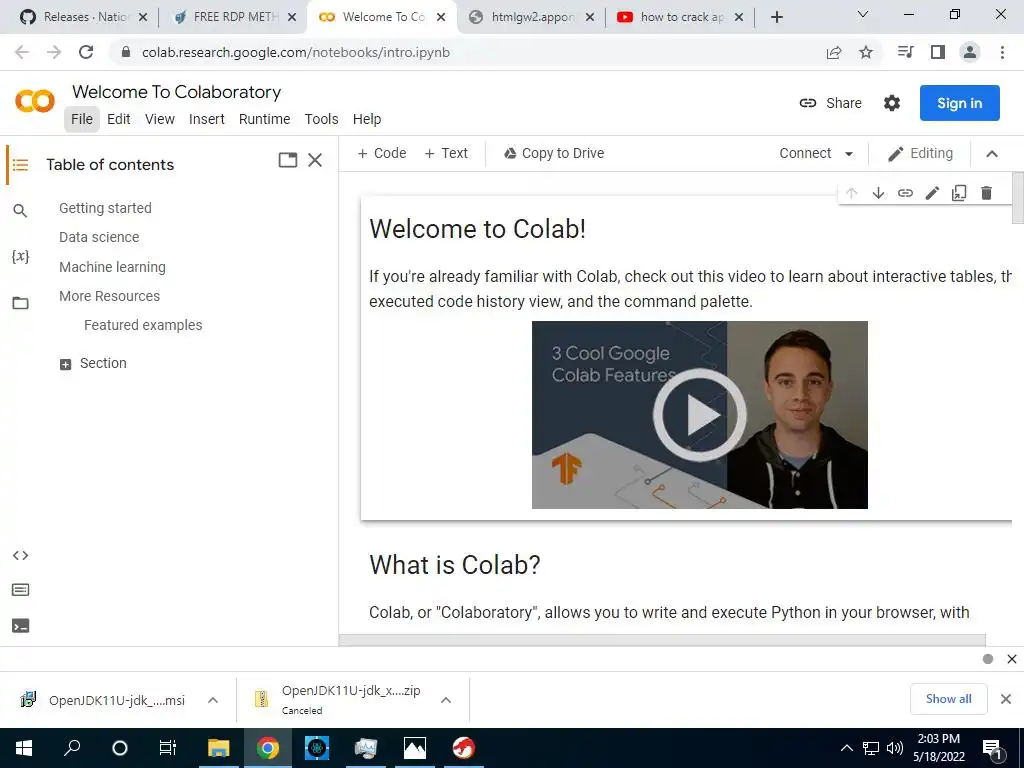
Task: Go to More Resources section
Action: coord(109,296)
